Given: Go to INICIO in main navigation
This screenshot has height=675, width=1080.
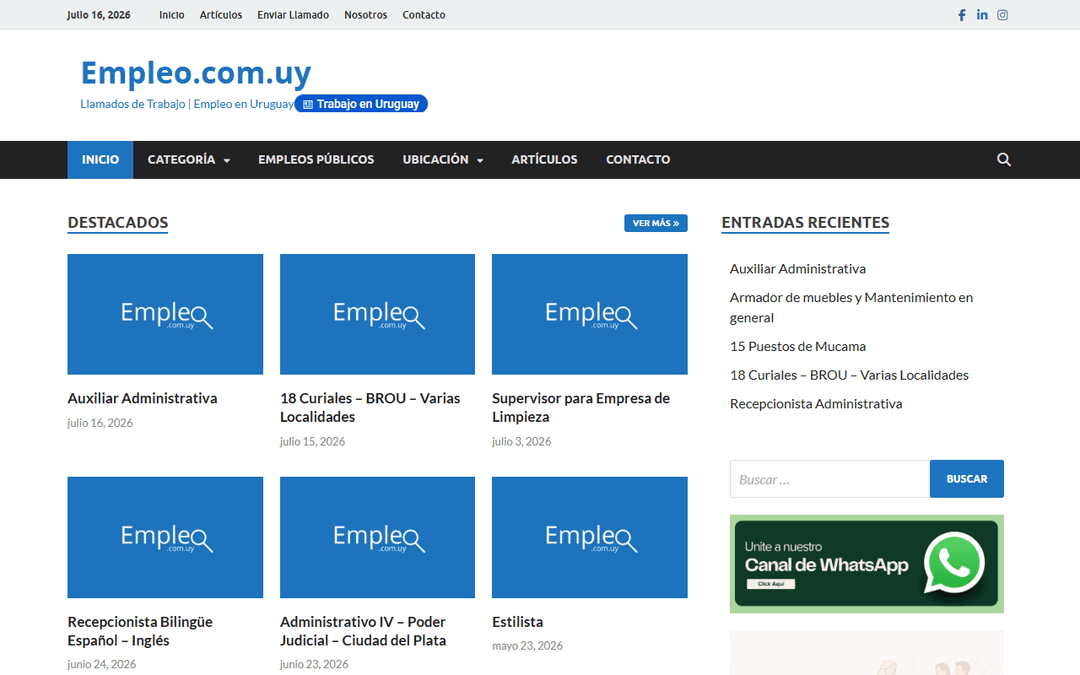Looking at the screenshot, I should 101,160.
